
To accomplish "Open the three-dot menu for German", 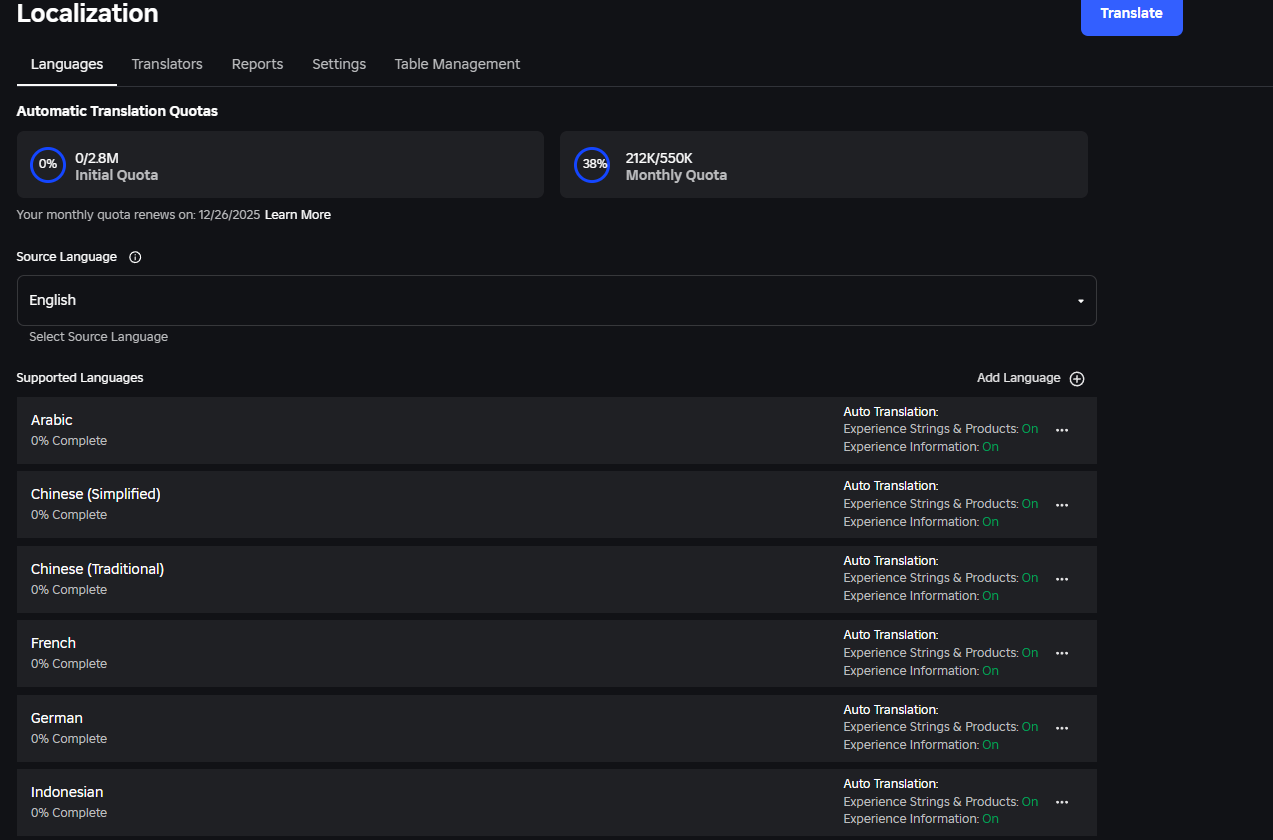I will click(1062, 728).
